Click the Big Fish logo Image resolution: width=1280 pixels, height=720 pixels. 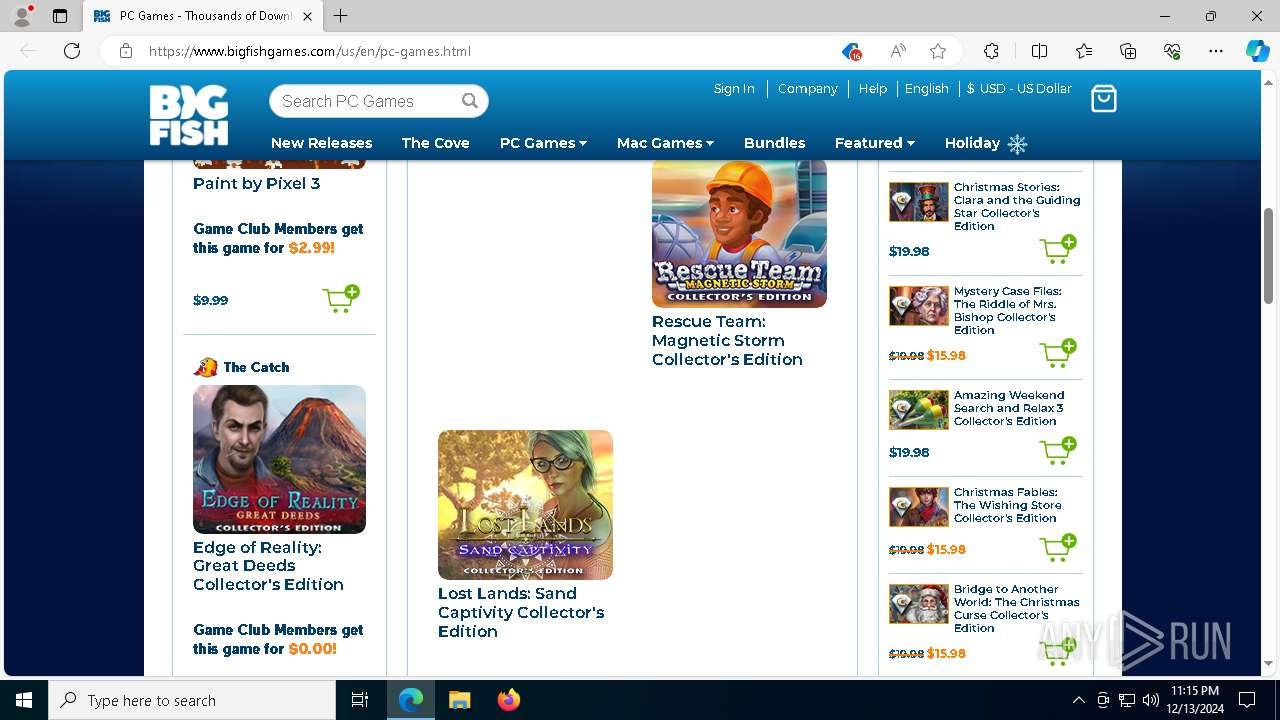point(189,115)
